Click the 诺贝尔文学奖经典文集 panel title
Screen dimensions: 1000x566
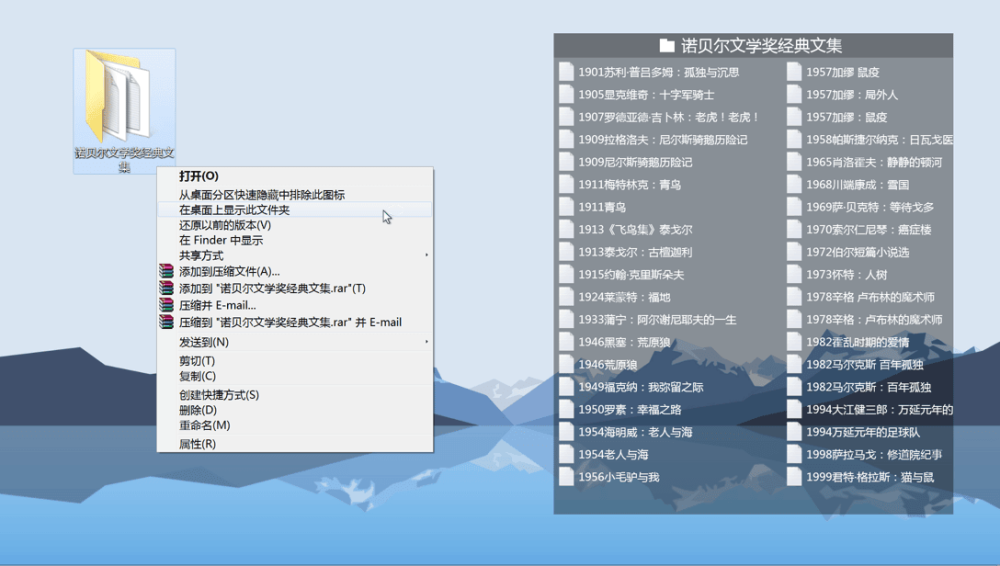click(761, 45)
